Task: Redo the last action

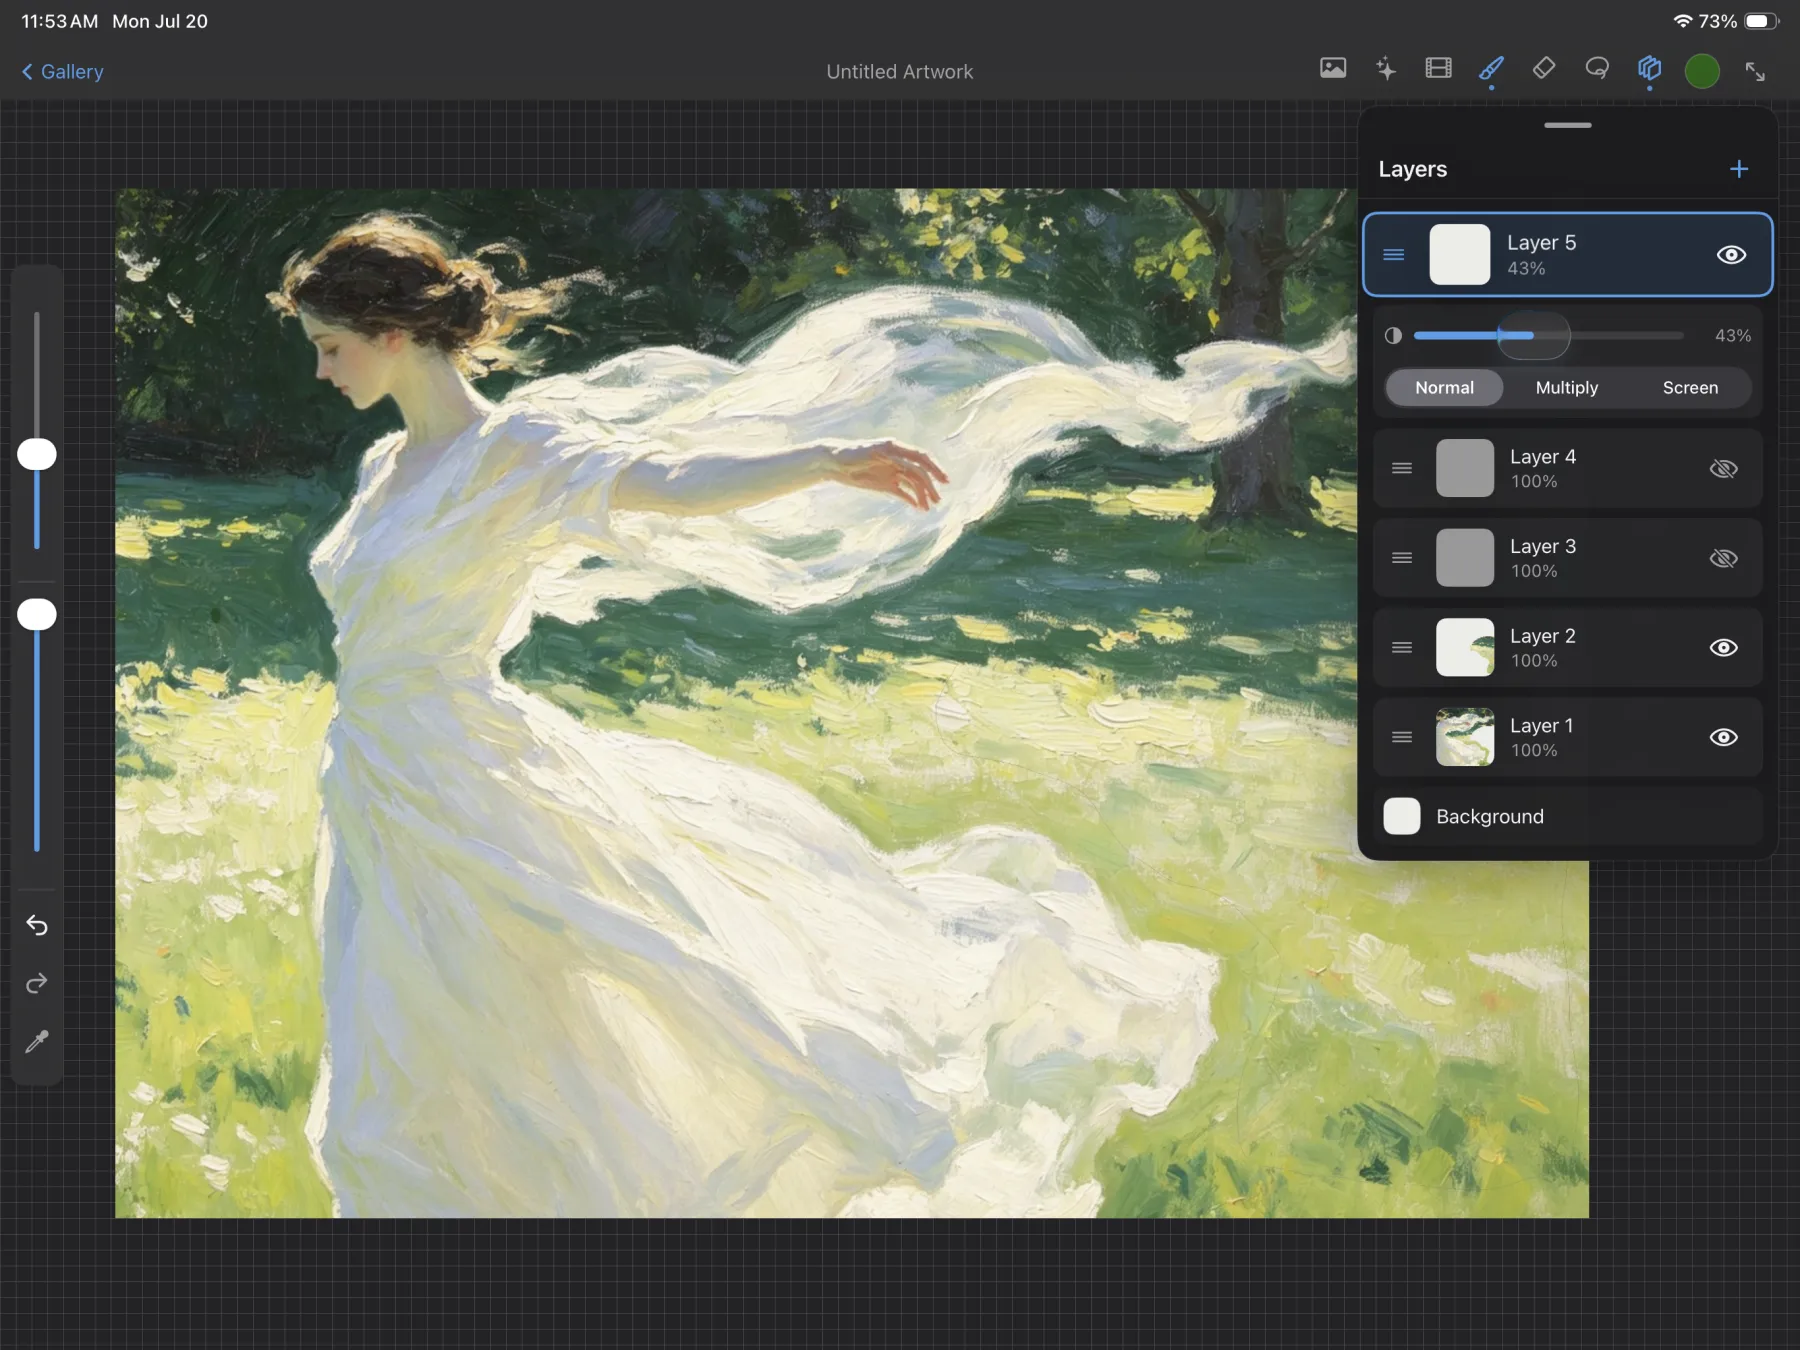Action: pyautogui.click(x=37, y=984)
